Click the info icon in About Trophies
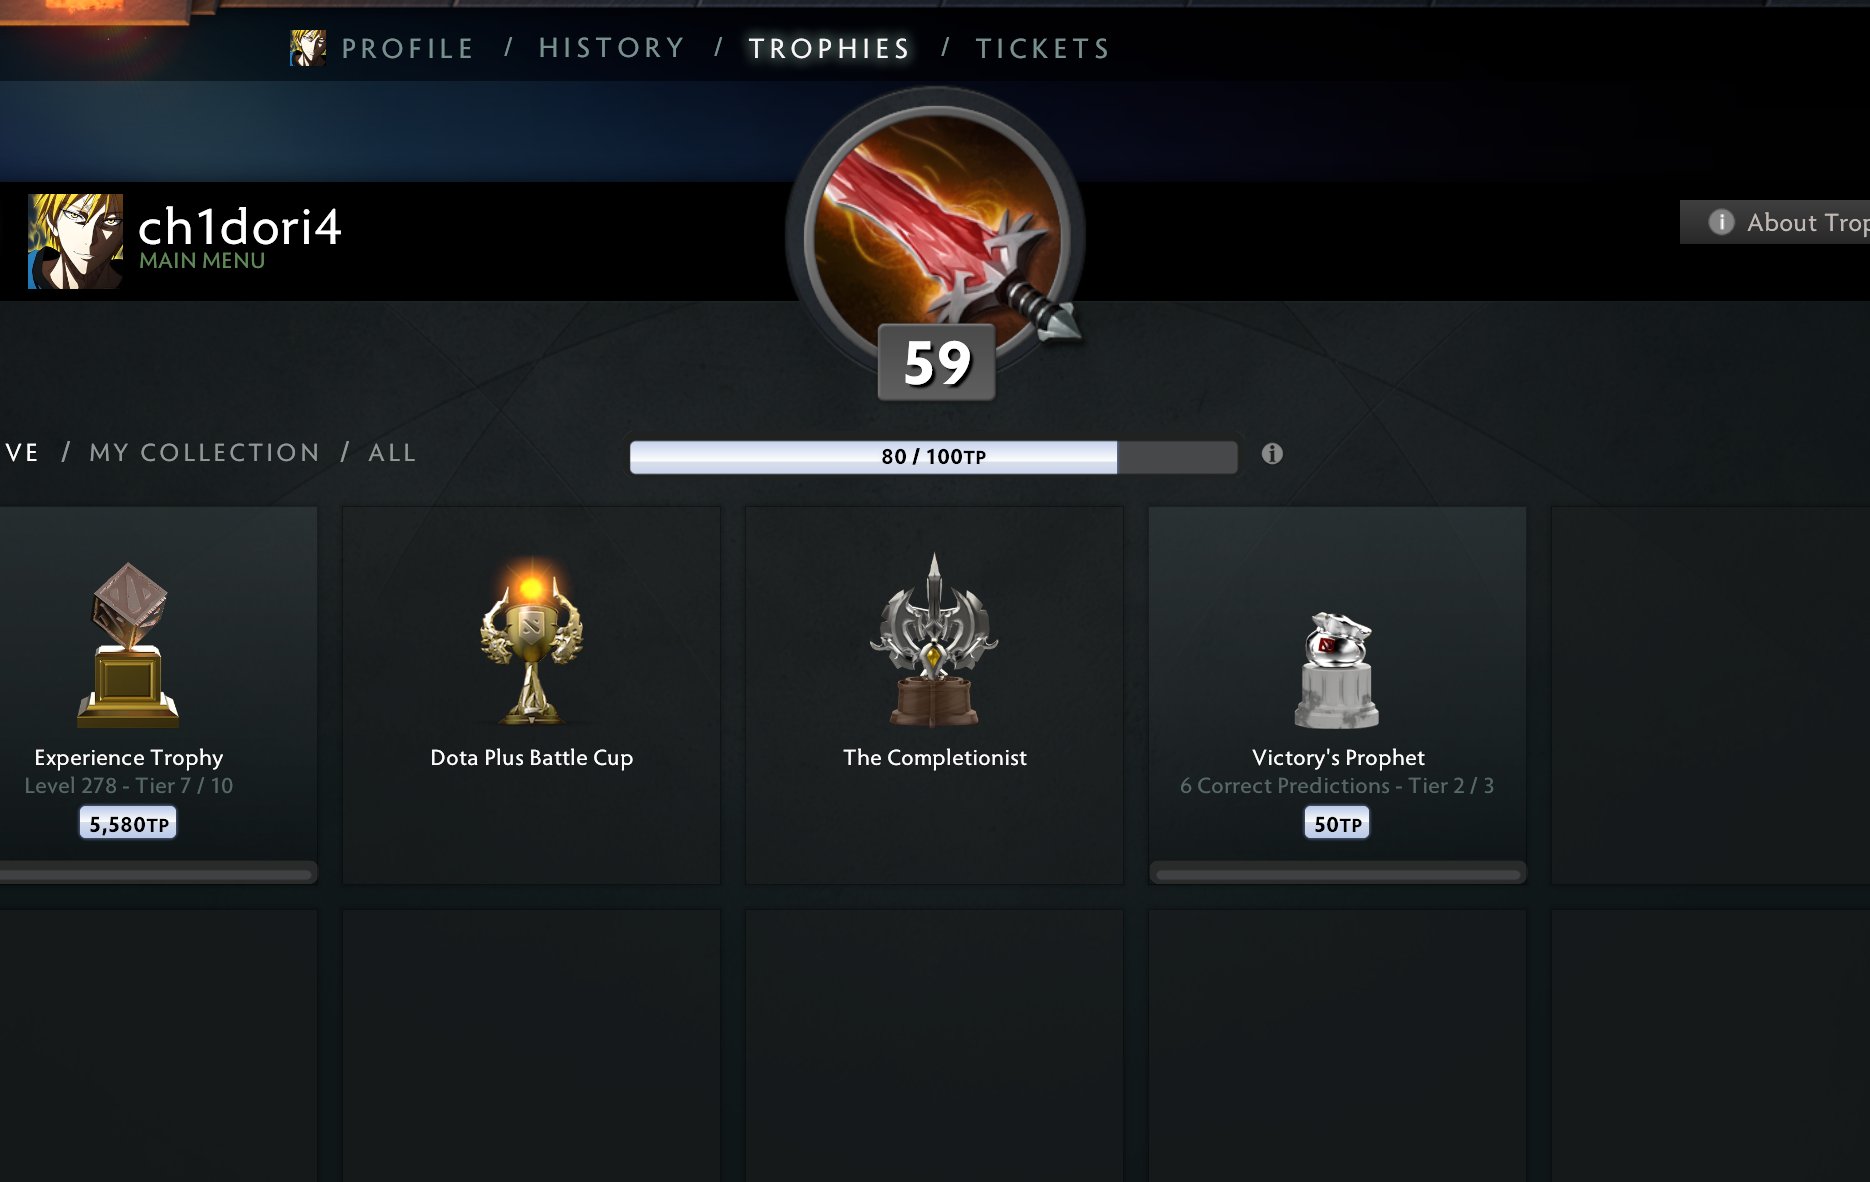1870x1182 pixels. tap(1721, 222)
